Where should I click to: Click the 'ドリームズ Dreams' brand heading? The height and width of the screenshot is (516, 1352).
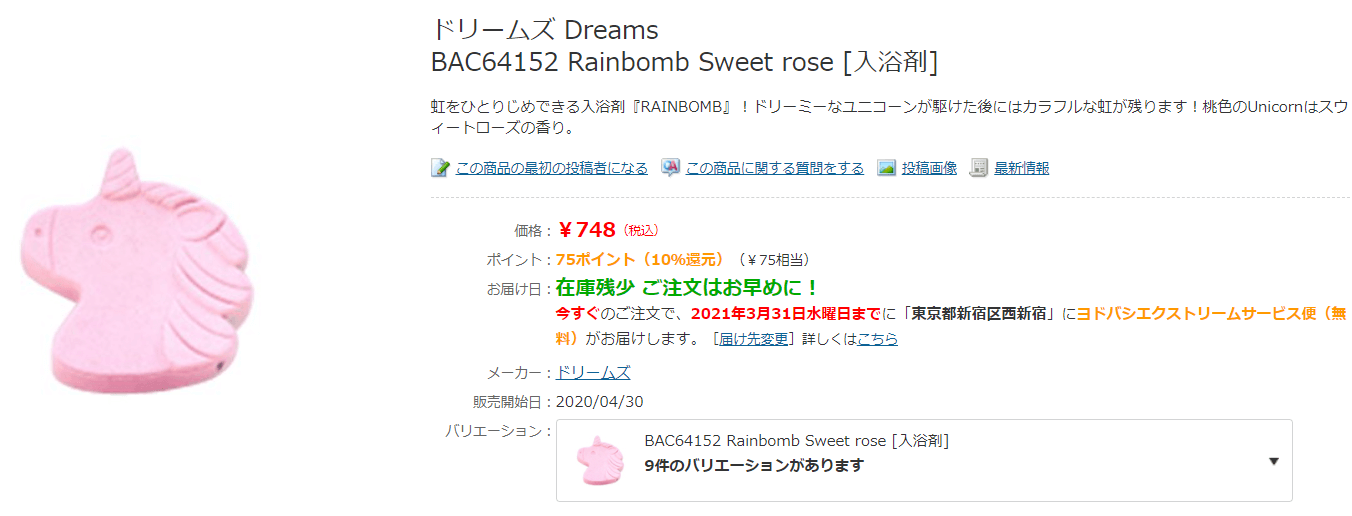pyautogui.click(x=544, y=29)
